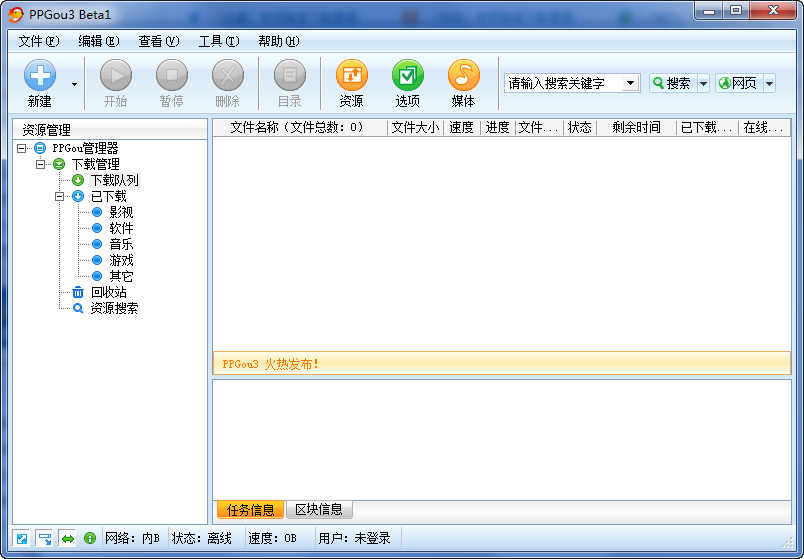This screenshot has width=804, height=559.
Task: Open the 媒体 (Media) toolbar icon
Action: (x=464, y=75)
